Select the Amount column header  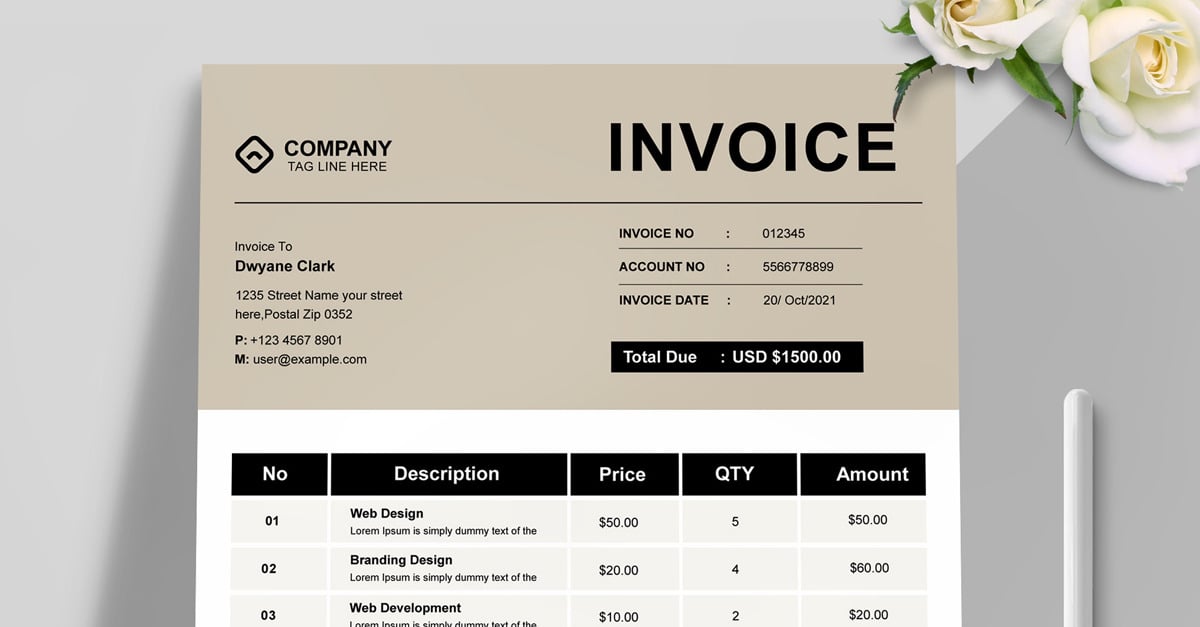click(x=873, y=474)
